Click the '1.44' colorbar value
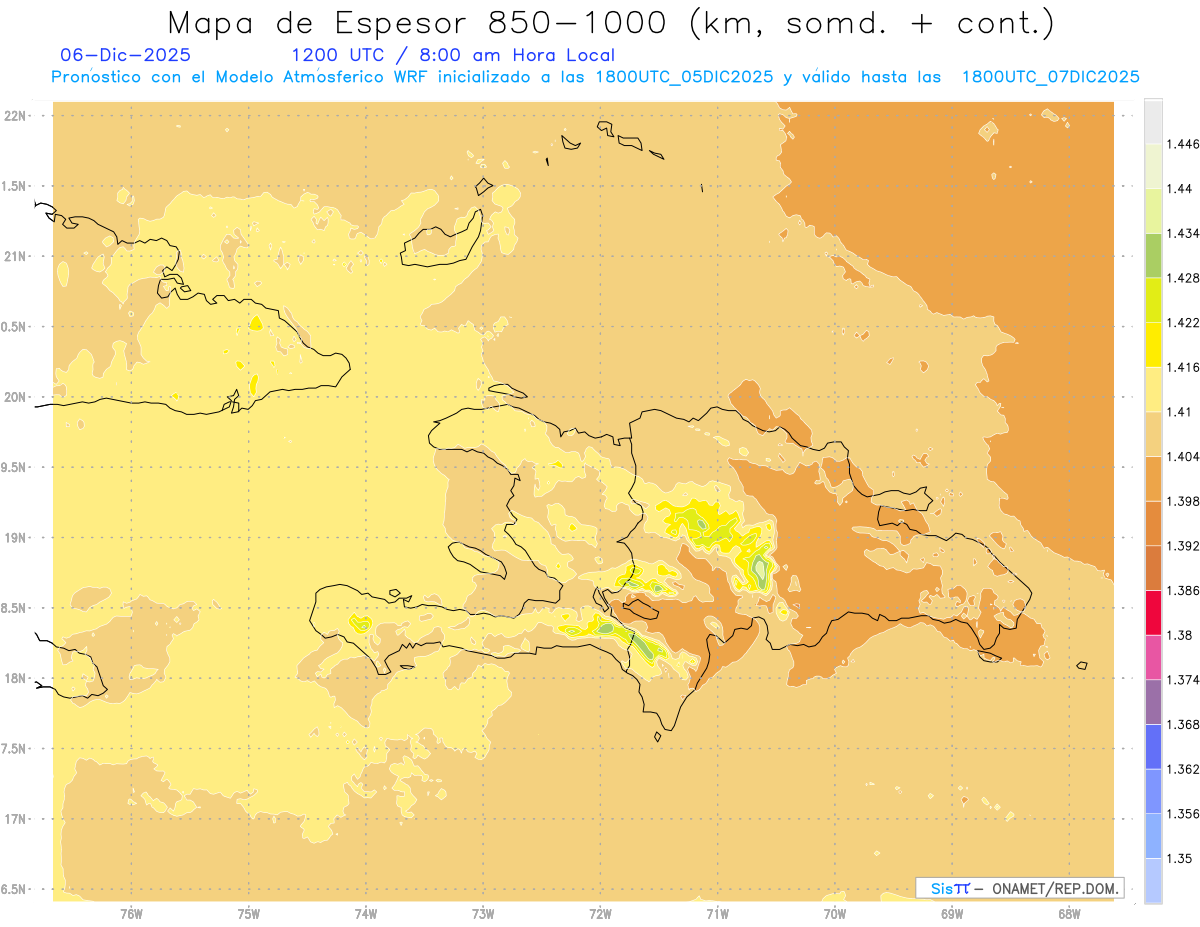 click(1180, 189)
